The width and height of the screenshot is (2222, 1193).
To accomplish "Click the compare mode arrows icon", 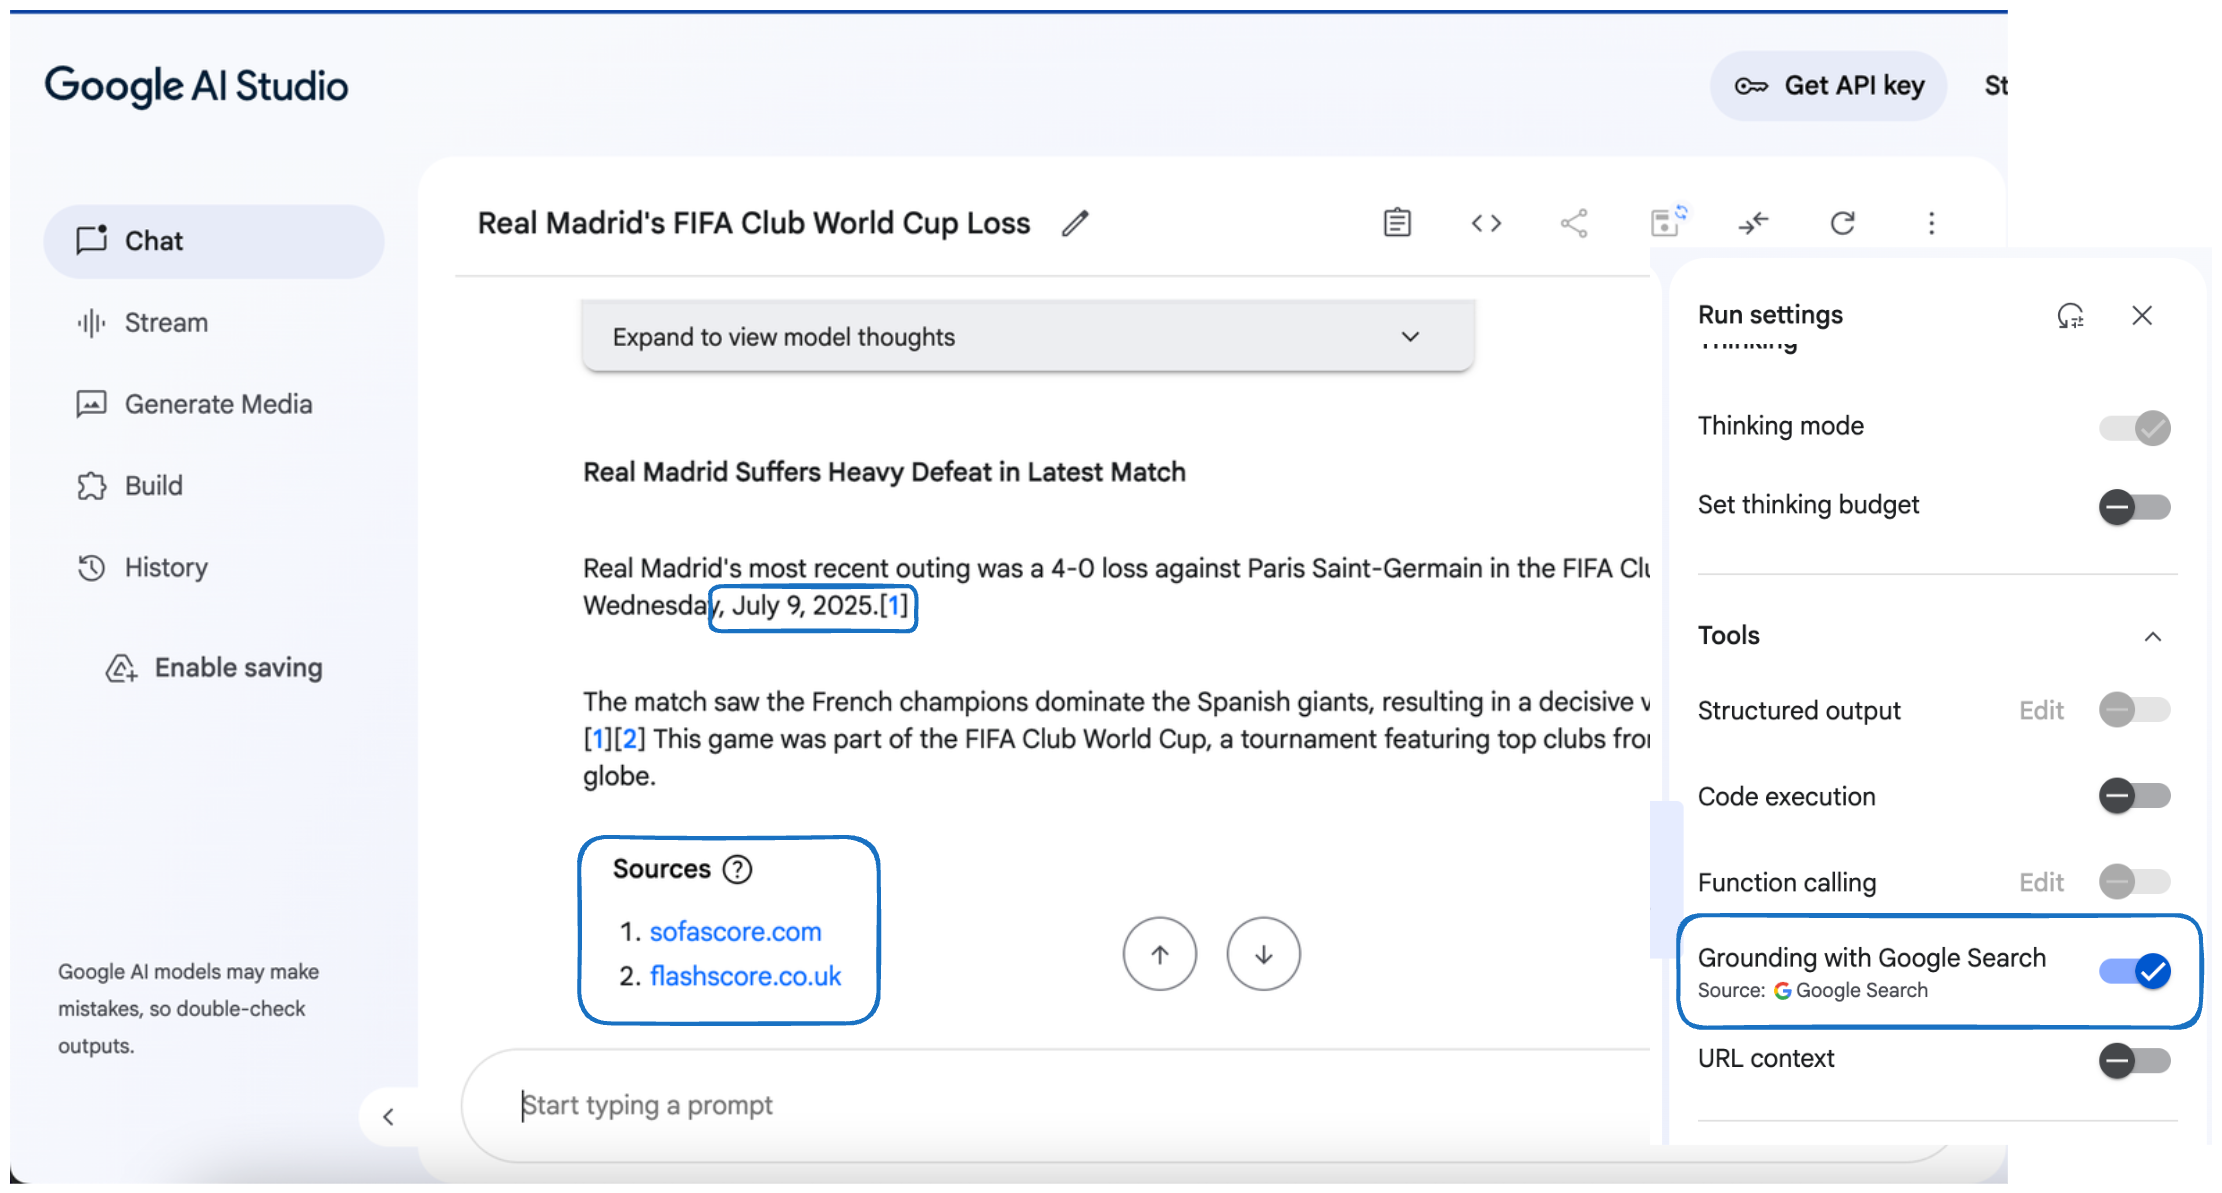I will coord(1753,223).
